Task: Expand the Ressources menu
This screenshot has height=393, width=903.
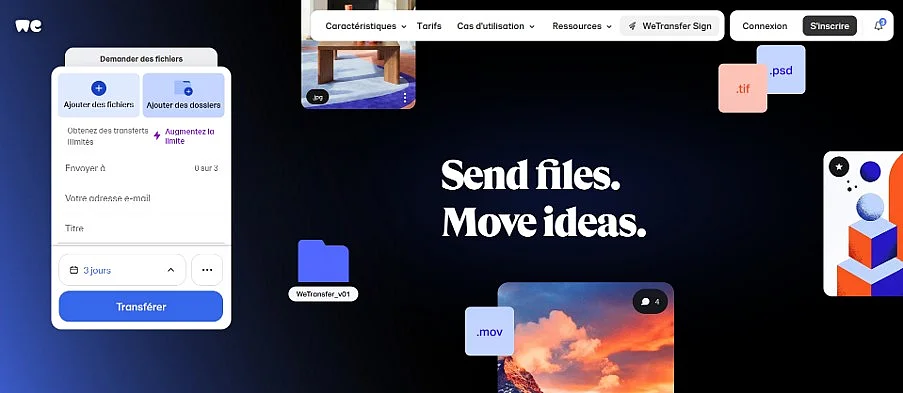Action: 582,26
